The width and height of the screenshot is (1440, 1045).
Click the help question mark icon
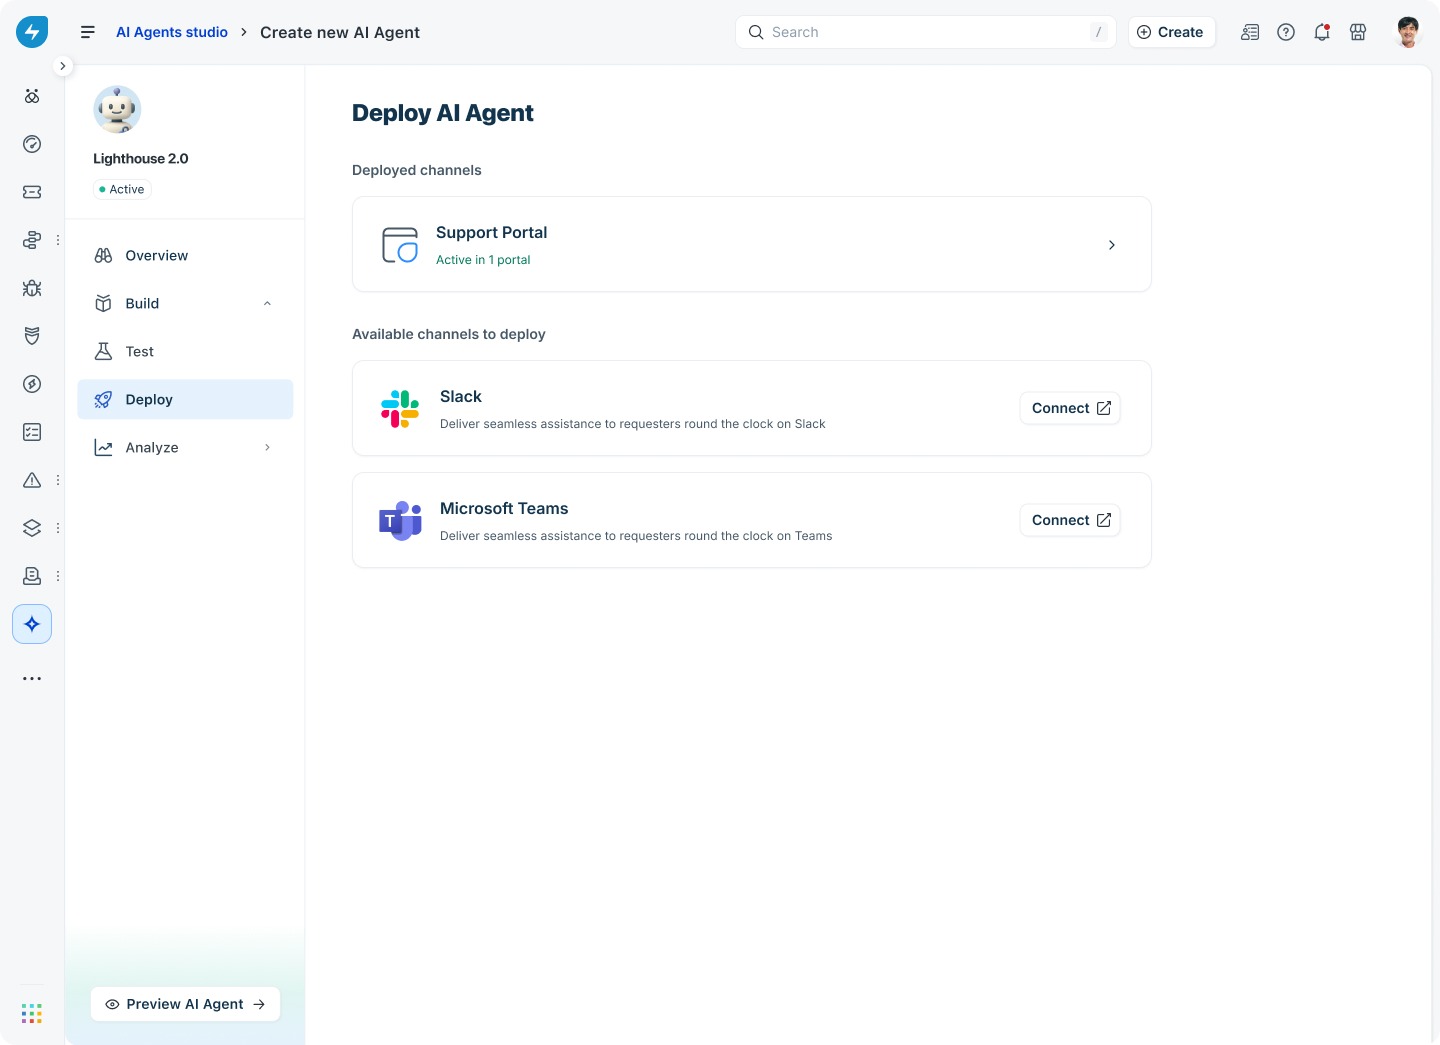[1286, 32]
